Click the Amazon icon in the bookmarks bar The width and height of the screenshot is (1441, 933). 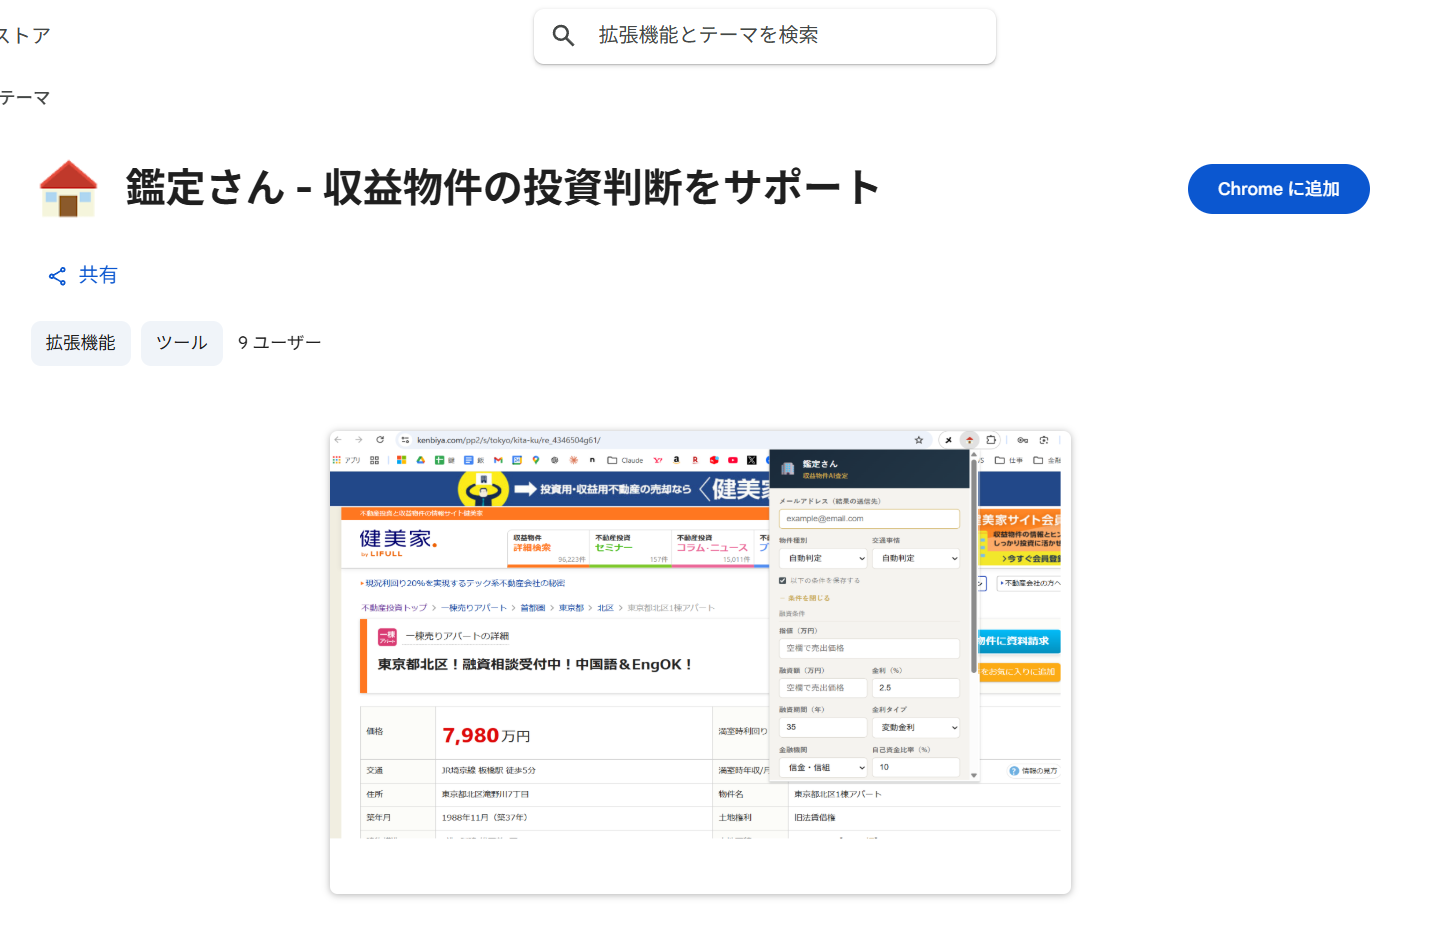[x=675, y=460]
